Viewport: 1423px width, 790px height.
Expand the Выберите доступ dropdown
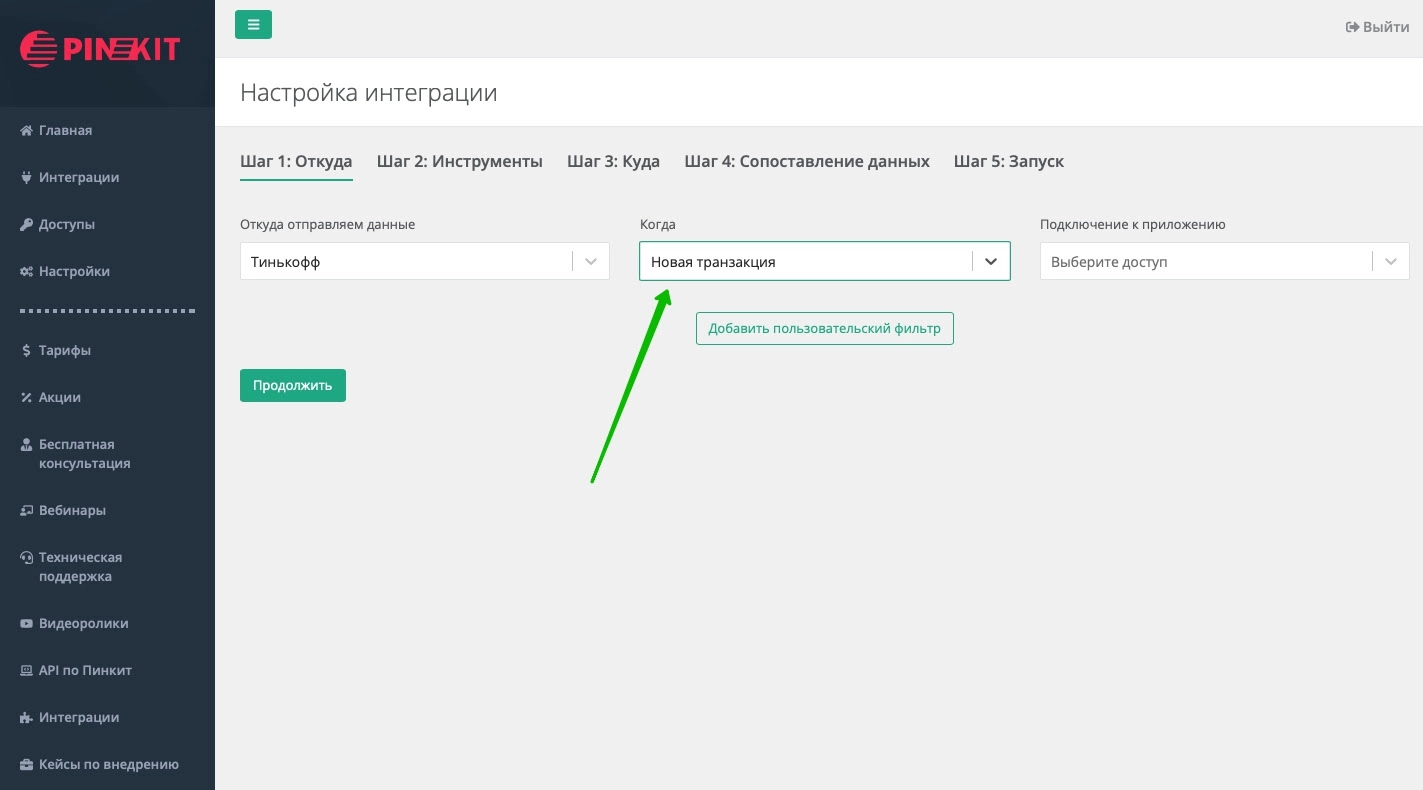tap(1389, 261)
